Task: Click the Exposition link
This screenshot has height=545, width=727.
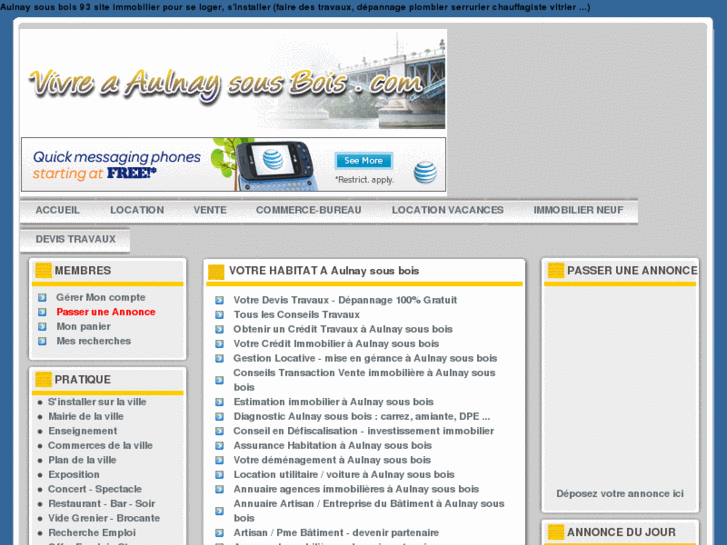Action: [x=74, y=474]
